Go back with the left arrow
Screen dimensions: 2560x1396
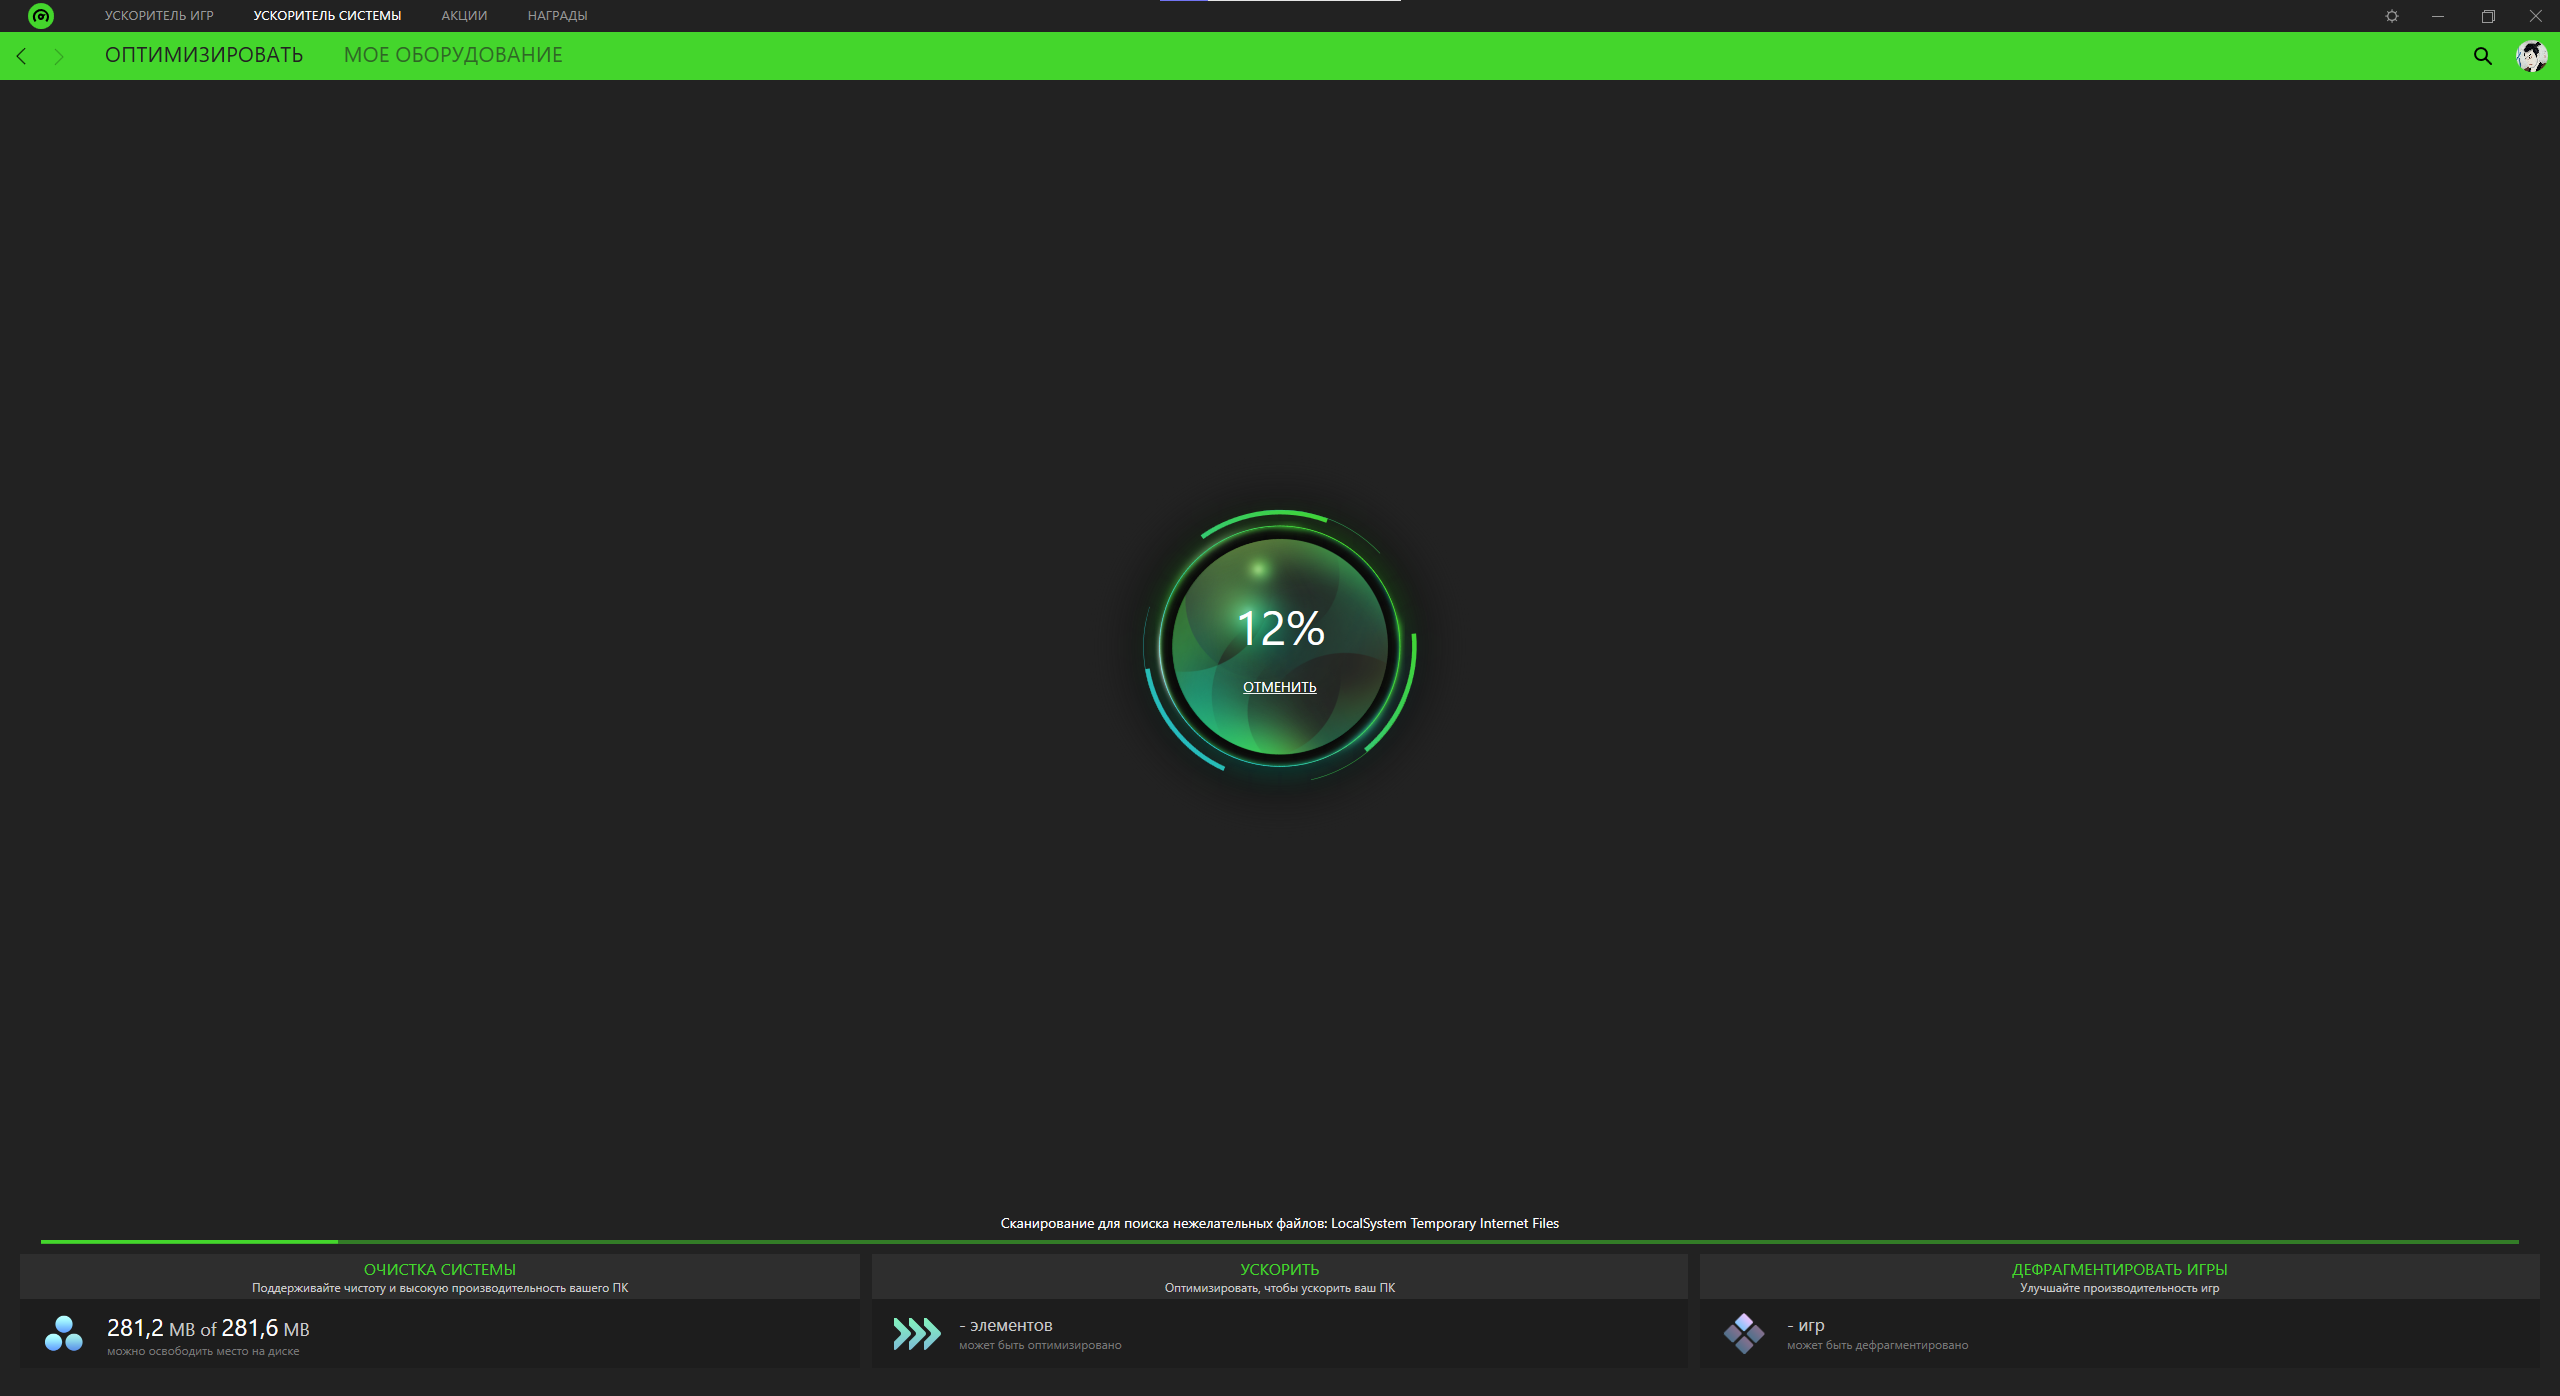coord(22,57)
